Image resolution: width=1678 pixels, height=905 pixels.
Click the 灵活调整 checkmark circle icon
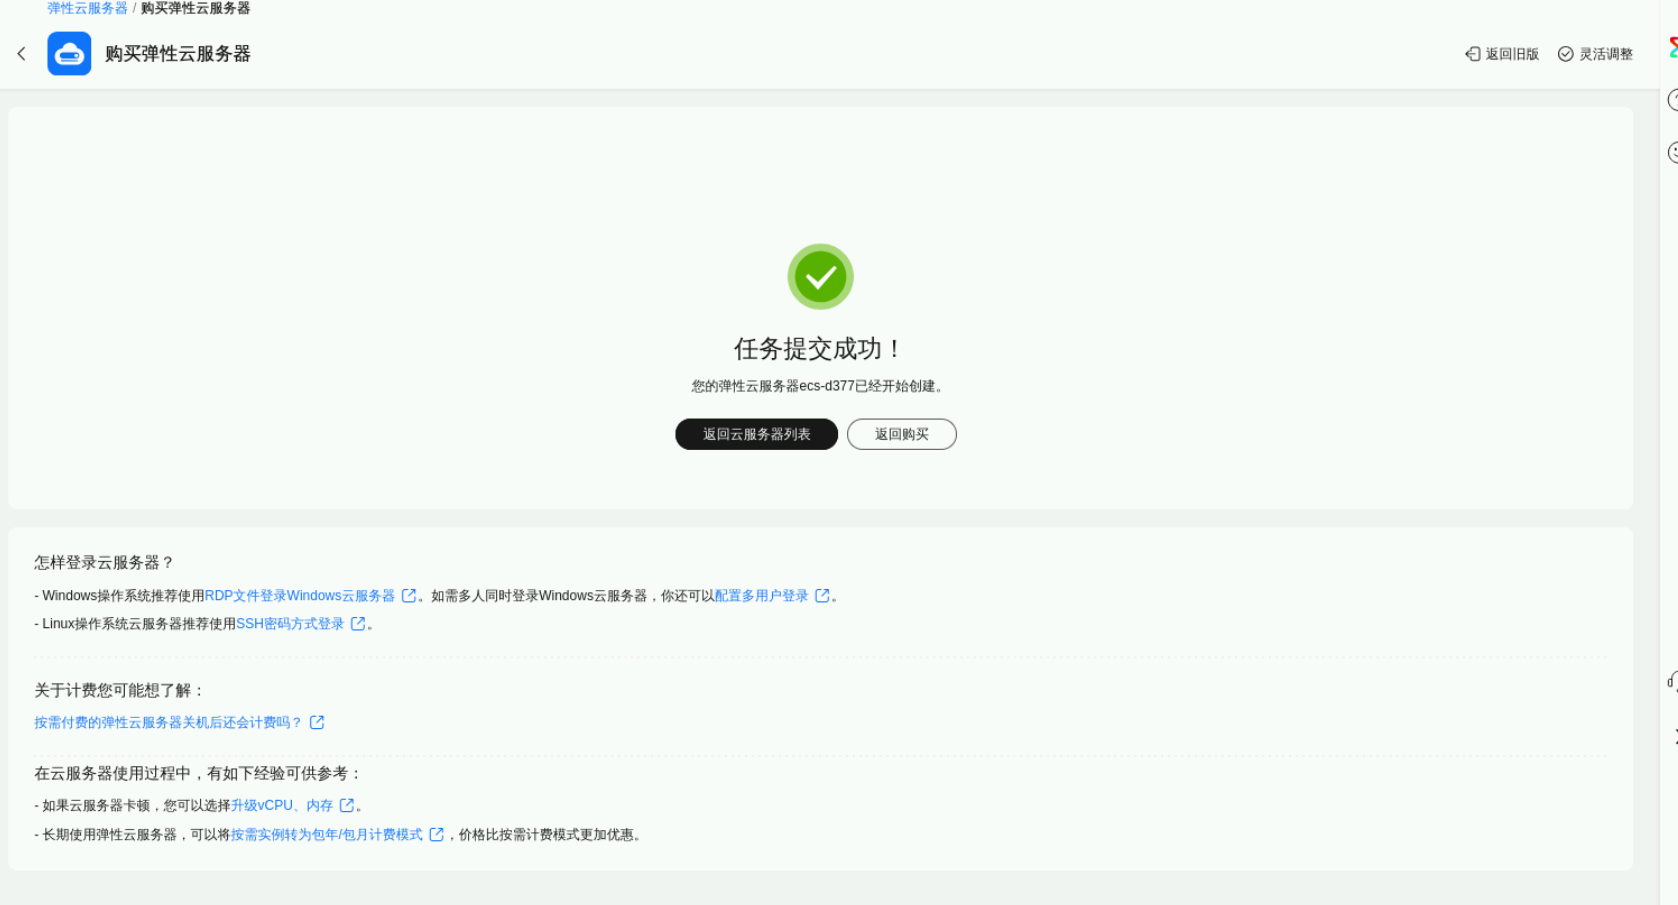click(x=1566, y=54)
